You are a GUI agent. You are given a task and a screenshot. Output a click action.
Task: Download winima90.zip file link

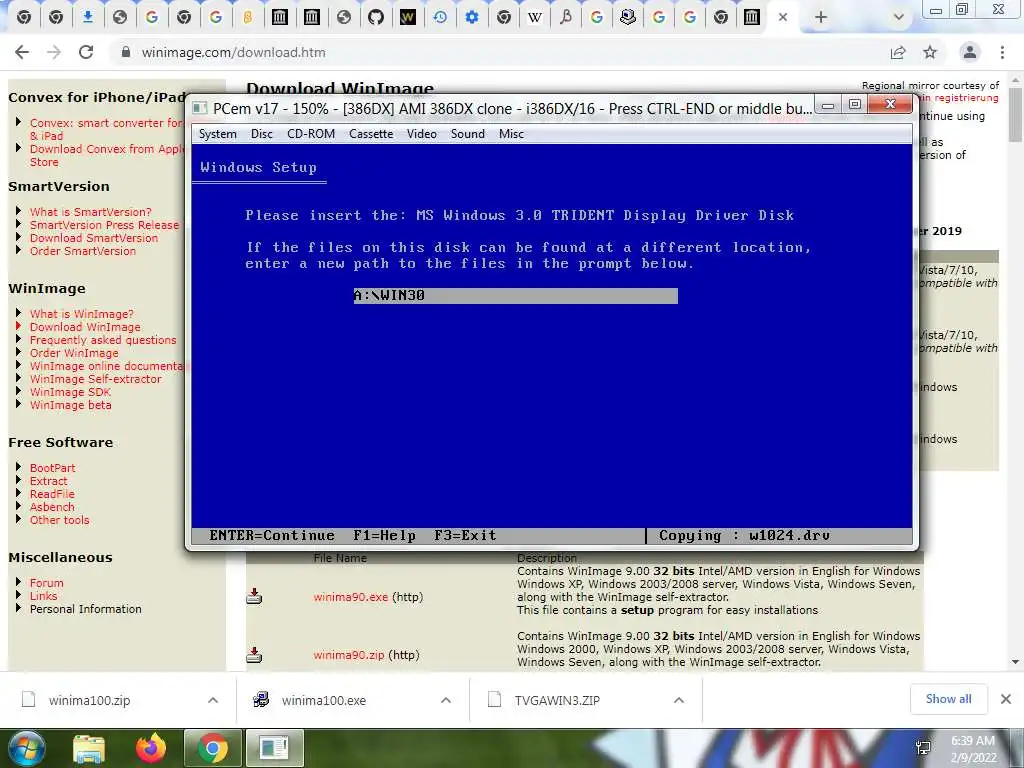pos(349,655)
